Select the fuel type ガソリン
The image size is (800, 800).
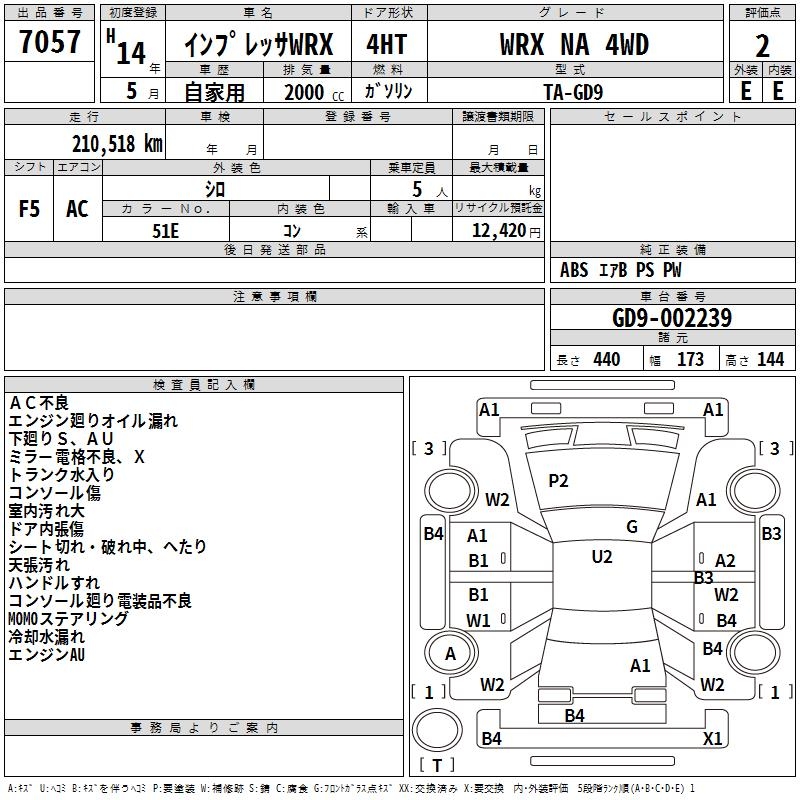tap(388, 91)
